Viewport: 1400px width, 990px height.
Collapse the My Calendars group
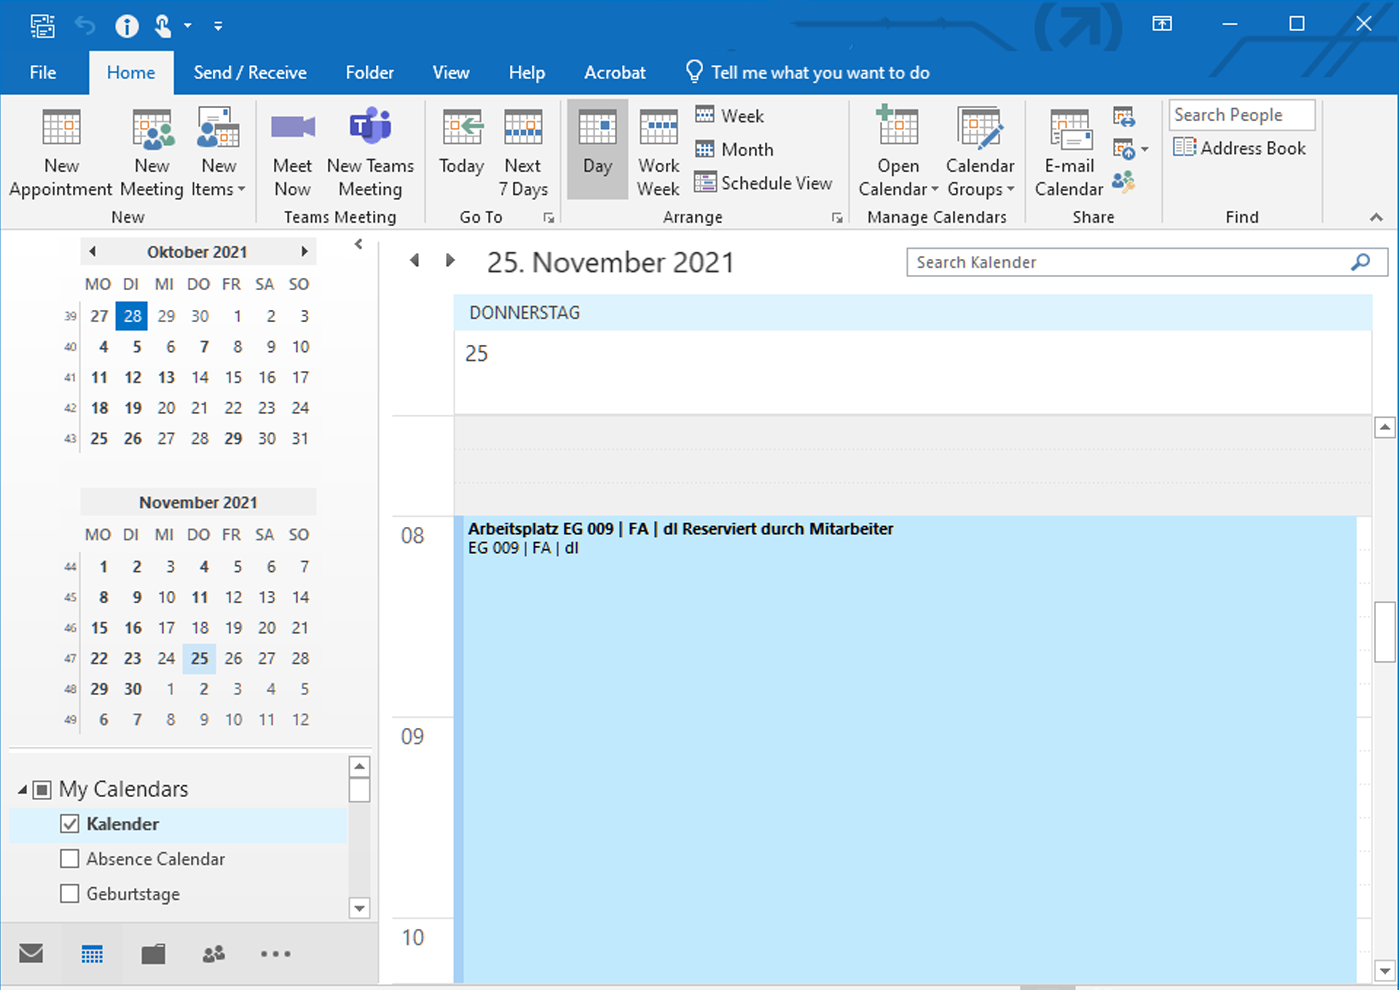[22, 790]
